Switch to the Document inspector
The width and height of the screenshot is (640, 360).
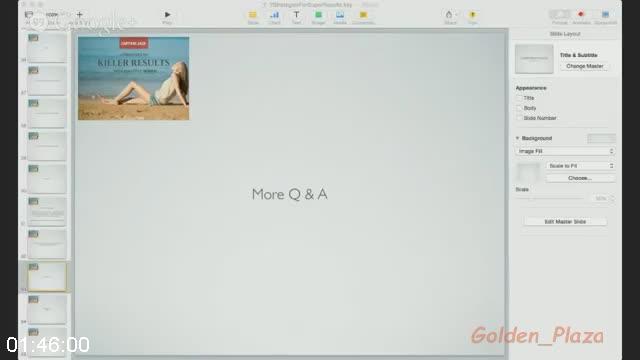pyautogui.click(x=605, y=14)
